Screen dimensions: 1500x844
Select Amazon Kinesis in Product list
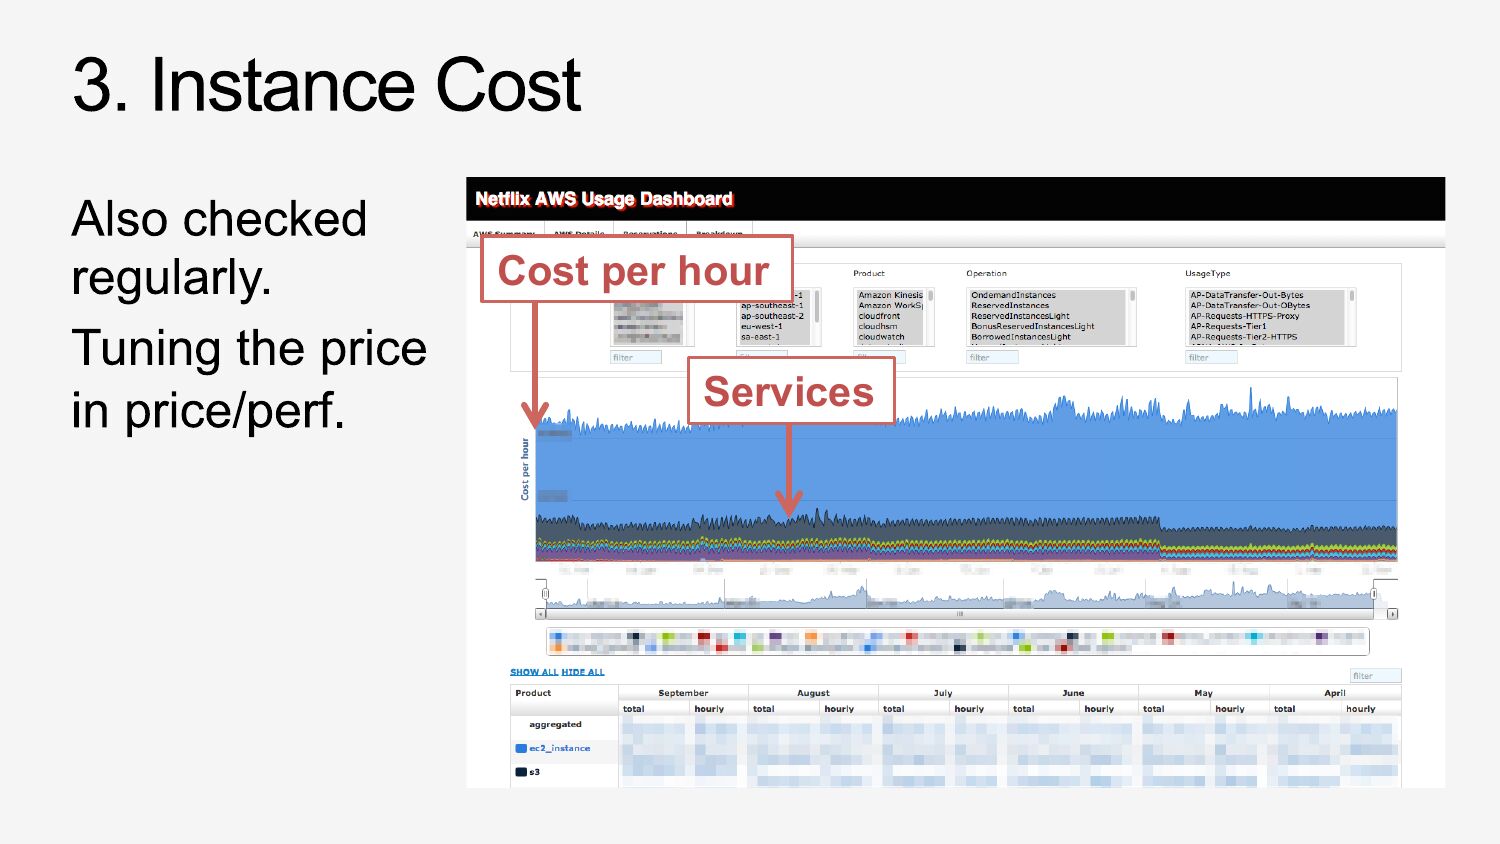point(890,295)
